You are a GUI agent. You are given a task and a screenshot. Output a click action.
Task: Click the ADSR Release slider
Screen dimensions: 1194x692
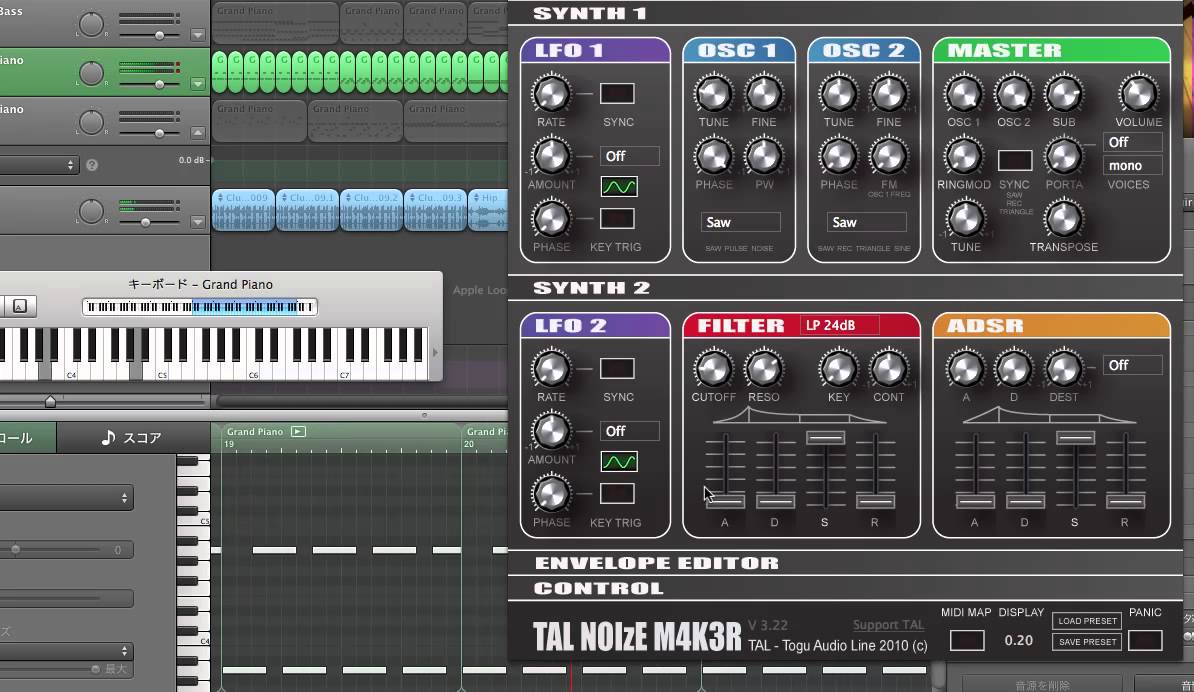click(1125, 500)
